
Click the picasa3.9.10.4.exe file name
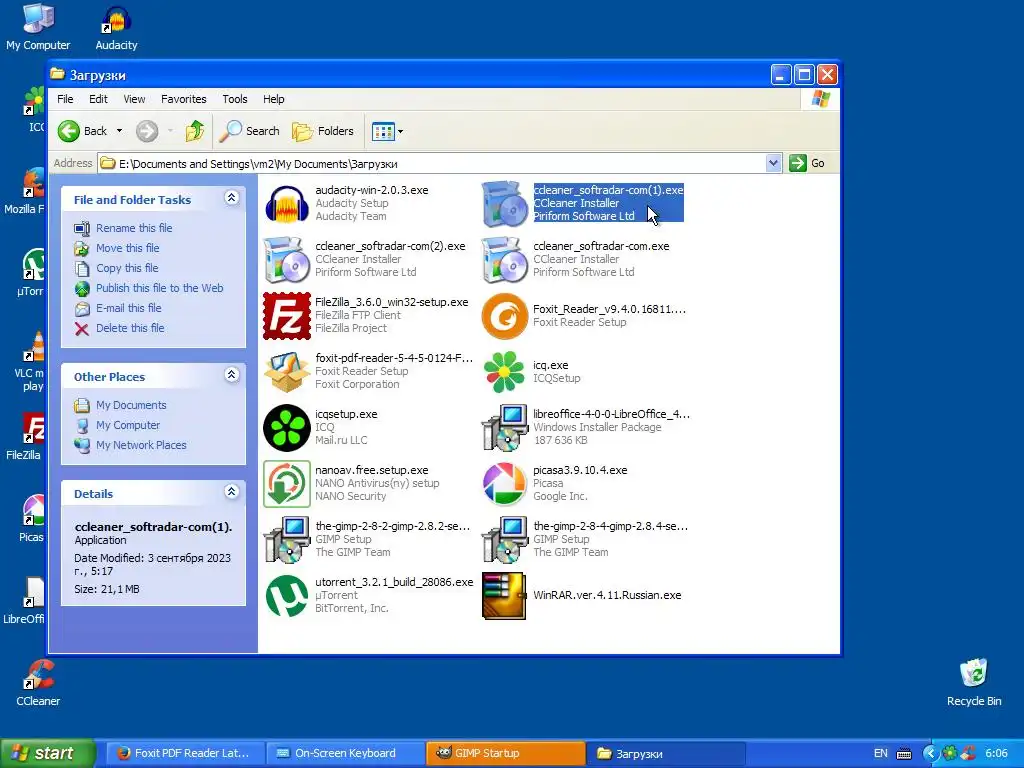point(580,470)
